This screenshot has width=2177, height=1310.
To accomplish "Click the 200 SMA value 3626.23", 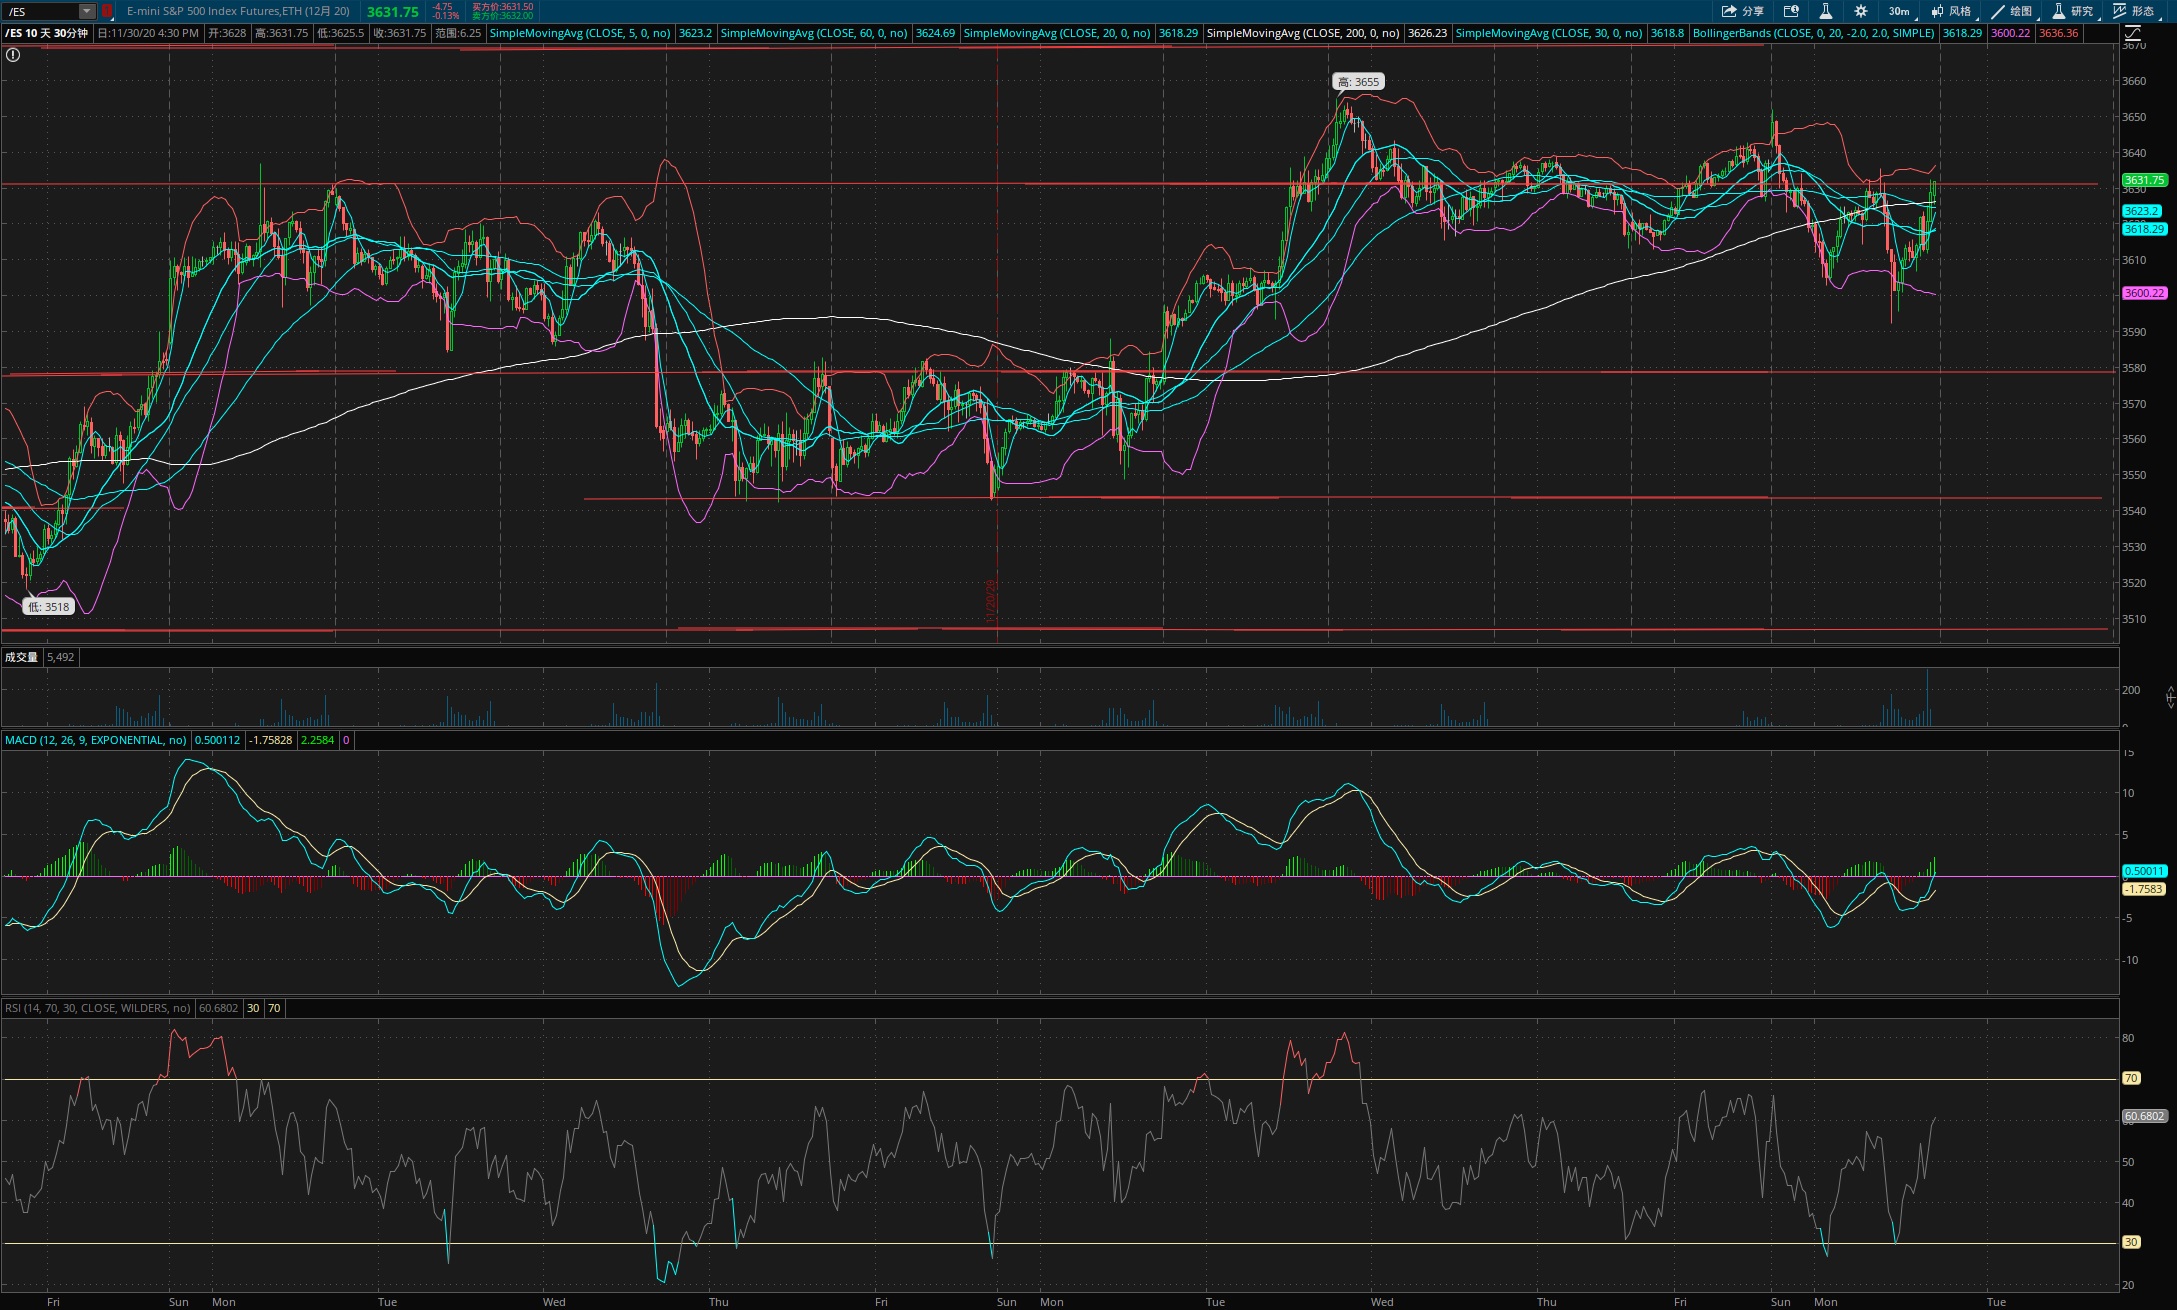I will tap(1427, 33).
